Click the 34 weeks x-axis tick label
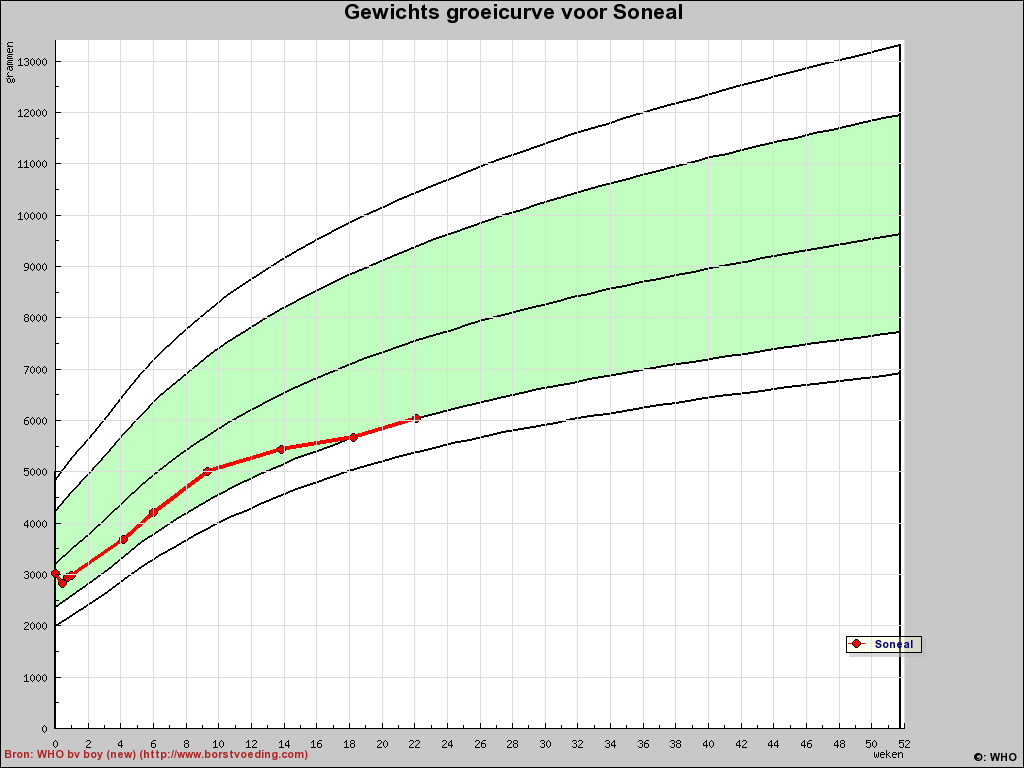 pyautogui.click(x=611, y=744)
